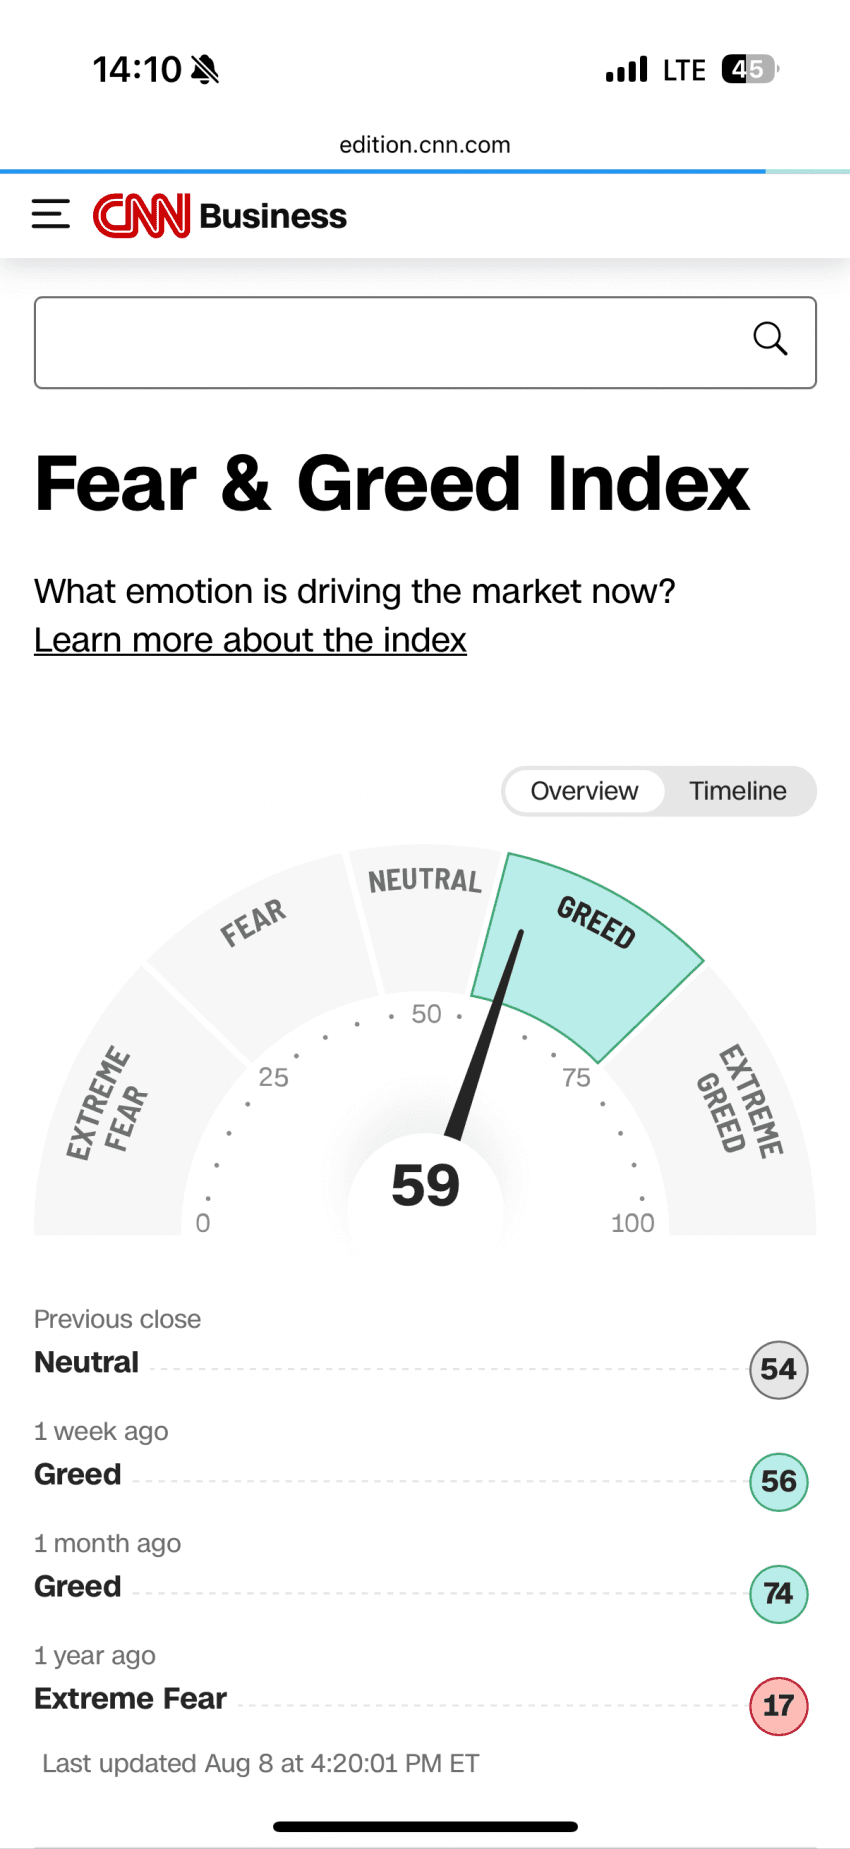Image resolution: width=850 pixels, height=1849 pixels.
Task: Tap the edition.cnn.com address bar
Action: (425, 145)
